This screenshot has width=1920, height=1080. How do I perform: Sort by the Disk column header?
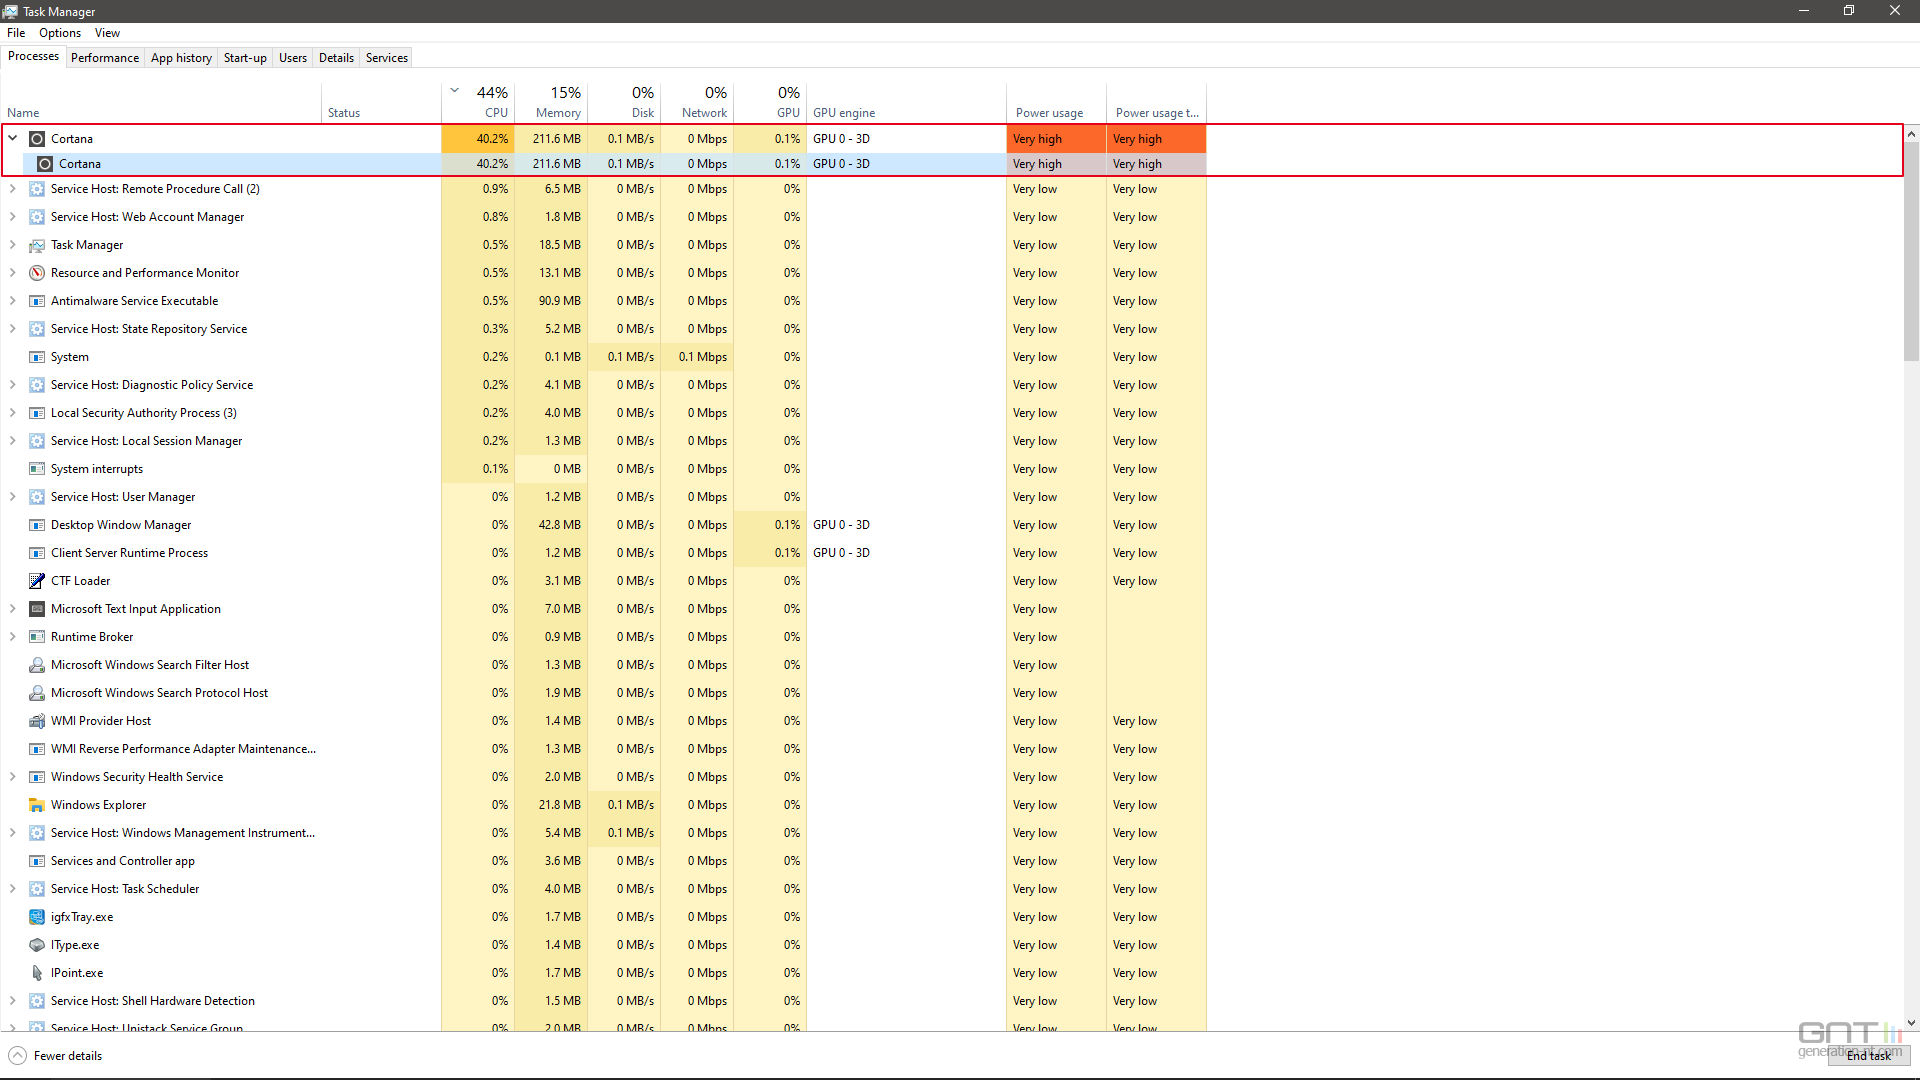coord(624,102)
